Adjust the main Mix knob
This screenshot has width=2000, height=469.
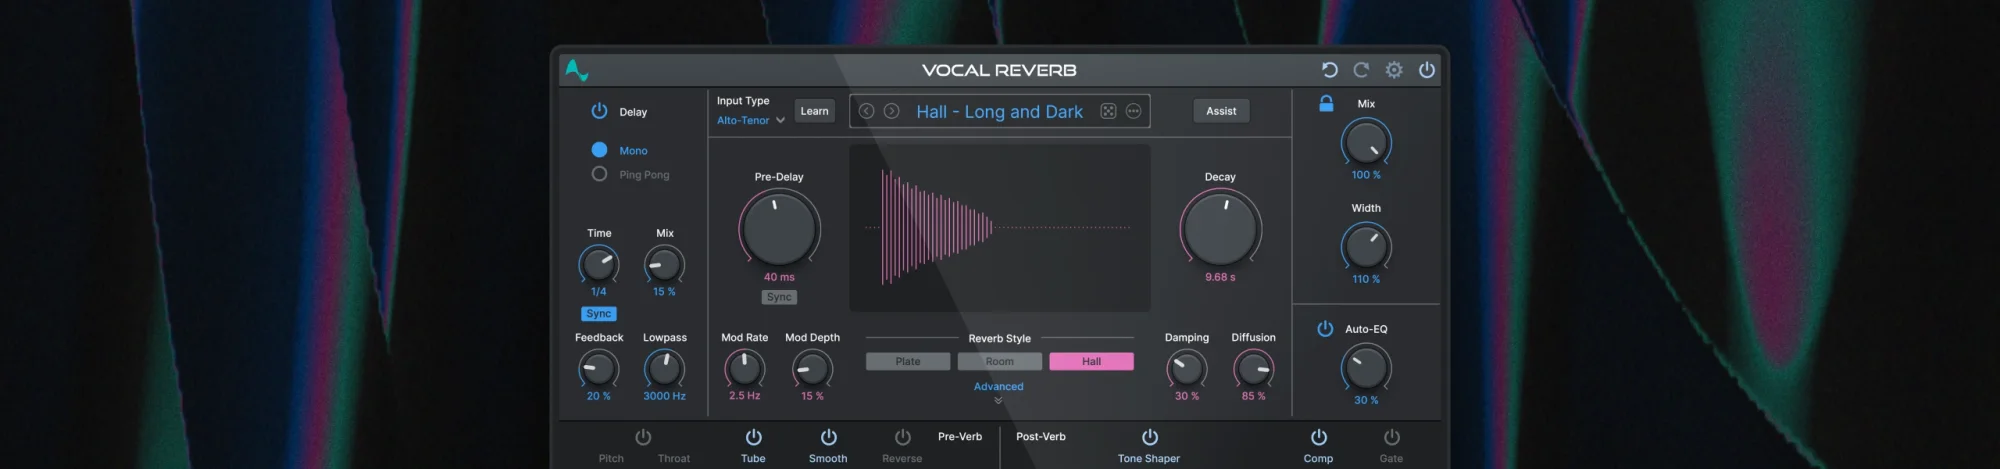pos(1366,142)
